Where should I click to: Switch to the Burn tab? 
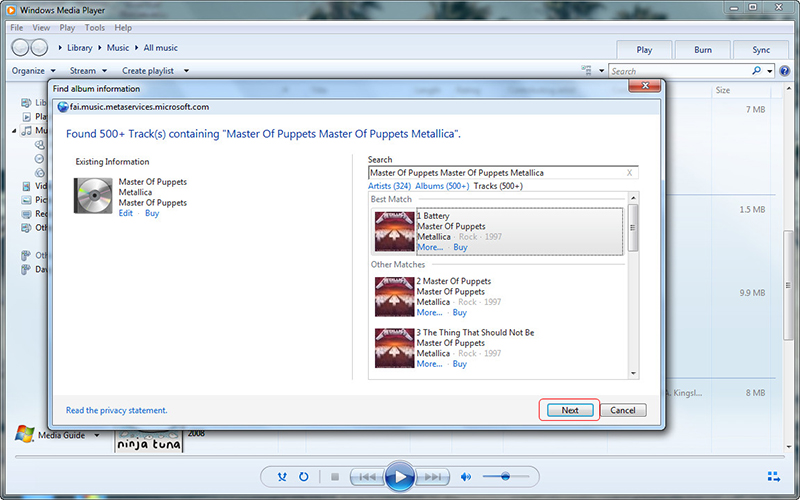[x=703, y=50]
